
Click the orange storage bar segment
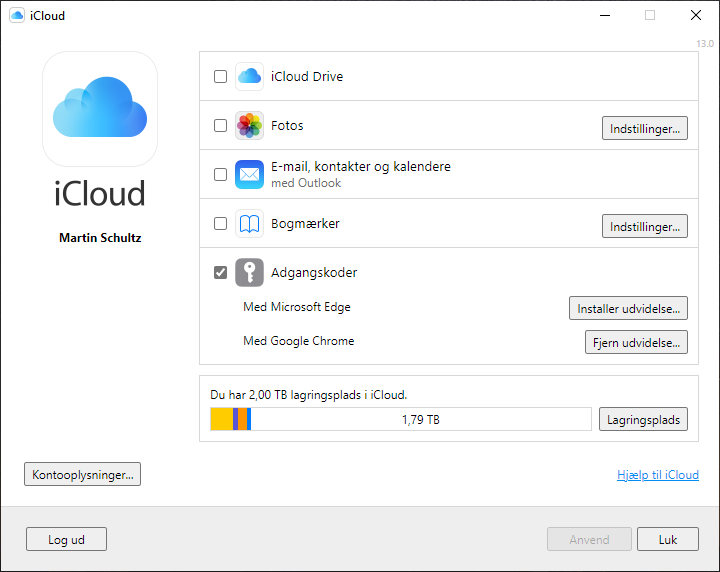(x=242, y=419)
